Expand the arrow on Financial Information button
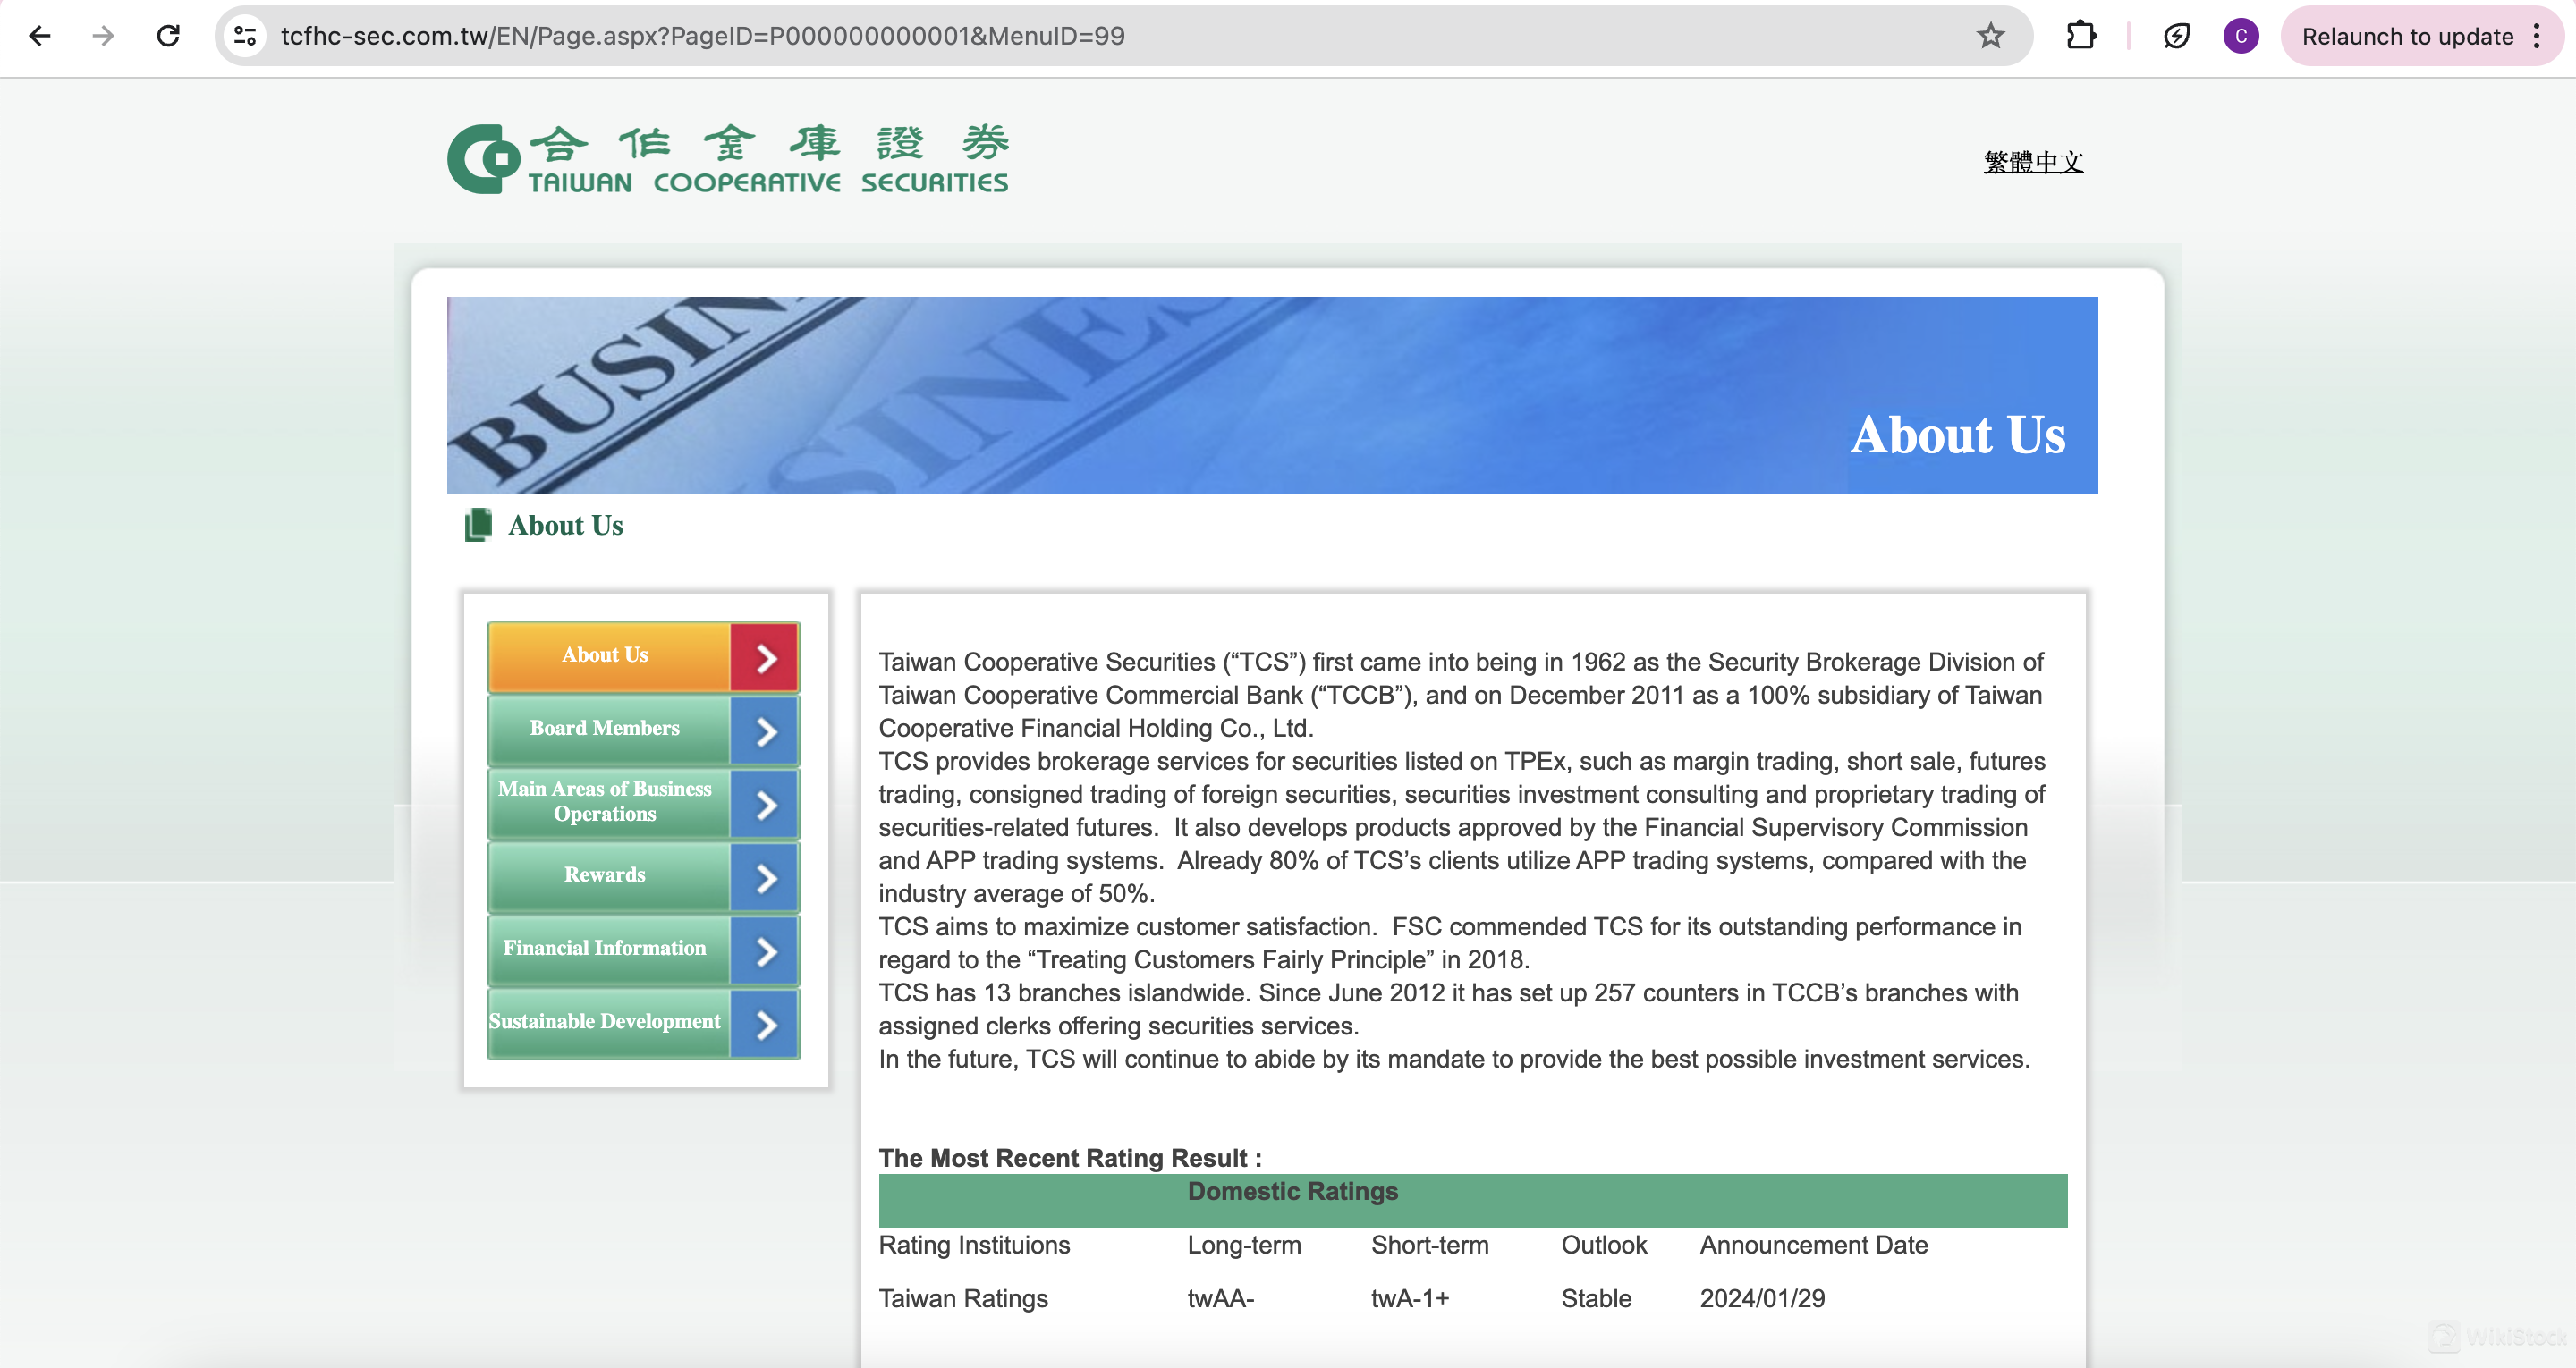 click(x=765, y=950)
